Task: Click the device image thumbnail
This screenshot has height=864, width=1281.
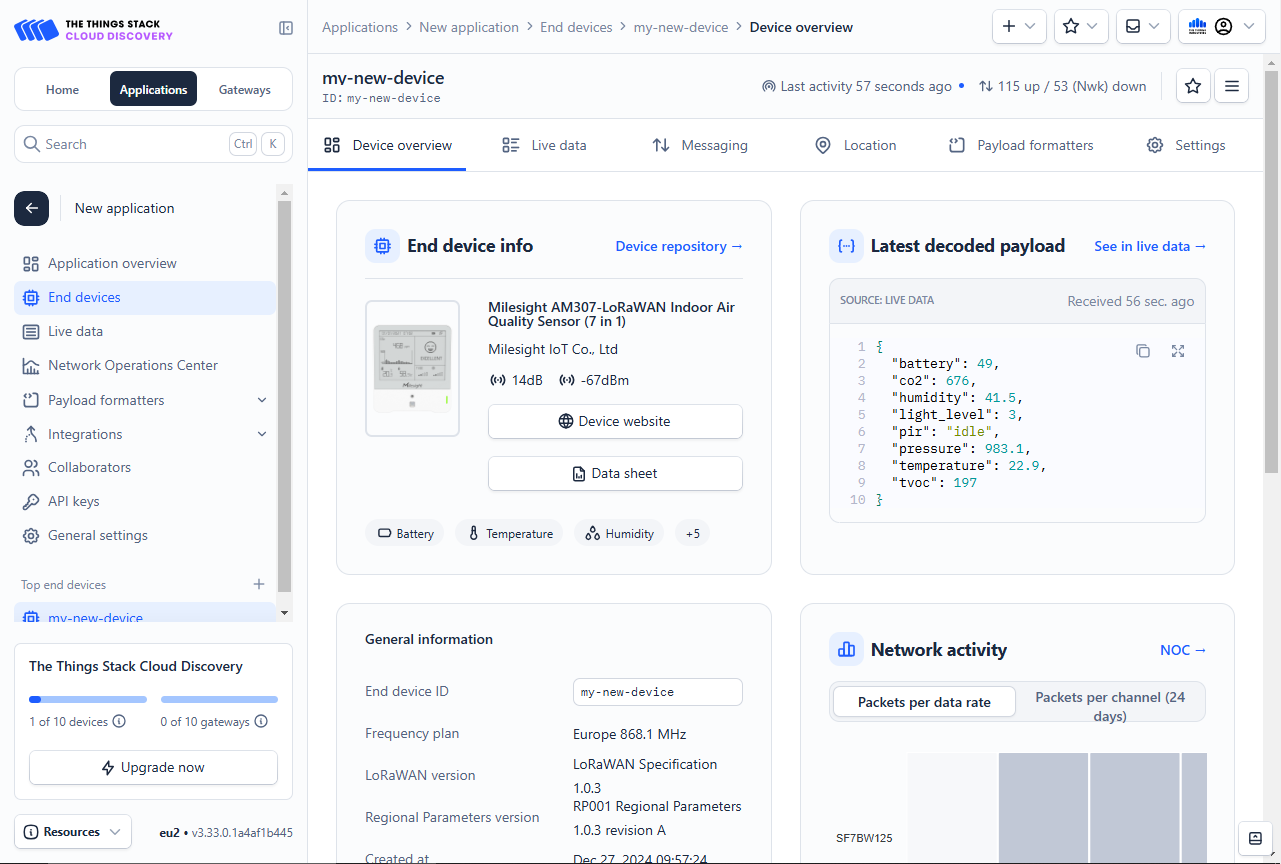Action: coord(412,368)
